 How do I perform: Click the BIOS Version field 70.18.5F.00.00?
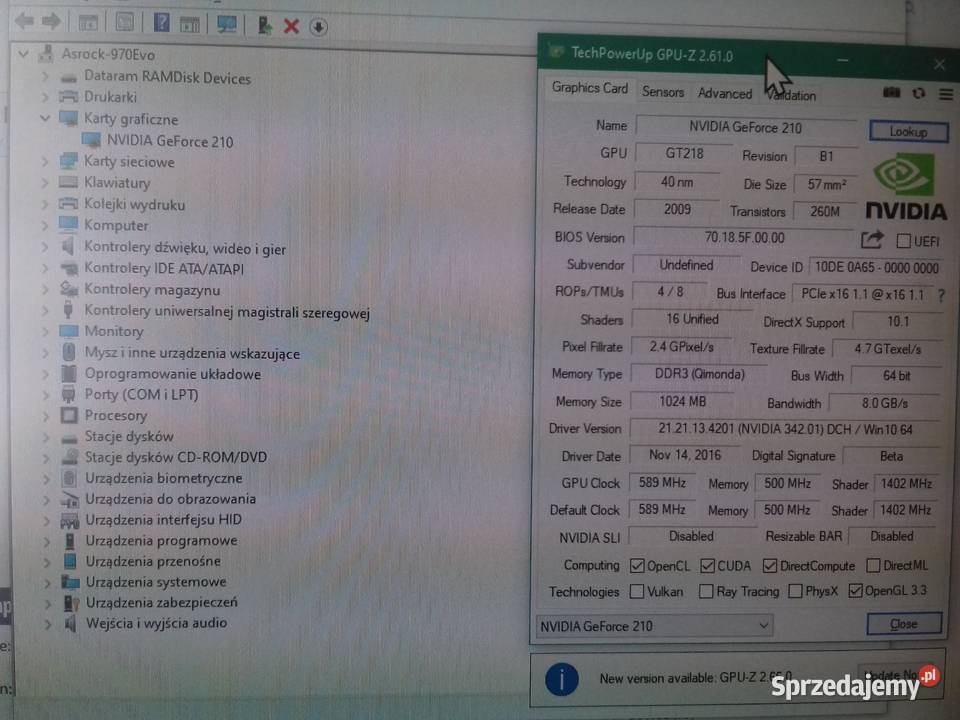tap(744, 238)
